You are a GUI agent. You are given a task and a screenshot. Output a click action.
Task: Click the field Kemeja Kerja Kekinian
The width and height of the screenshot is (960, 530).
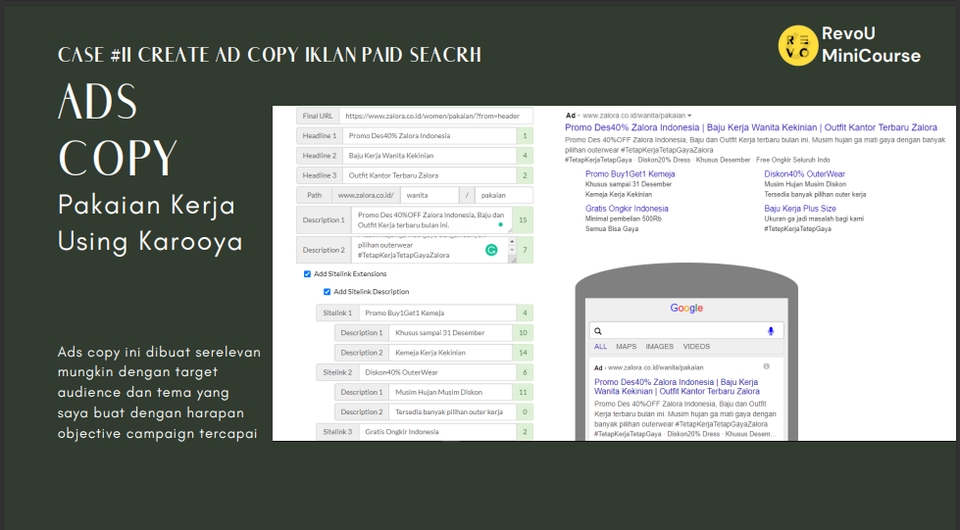(x=453, y=353)
